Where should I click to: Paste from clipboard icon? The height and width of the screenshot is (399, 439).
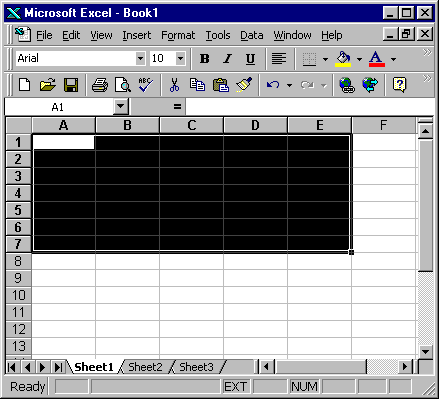221,85
